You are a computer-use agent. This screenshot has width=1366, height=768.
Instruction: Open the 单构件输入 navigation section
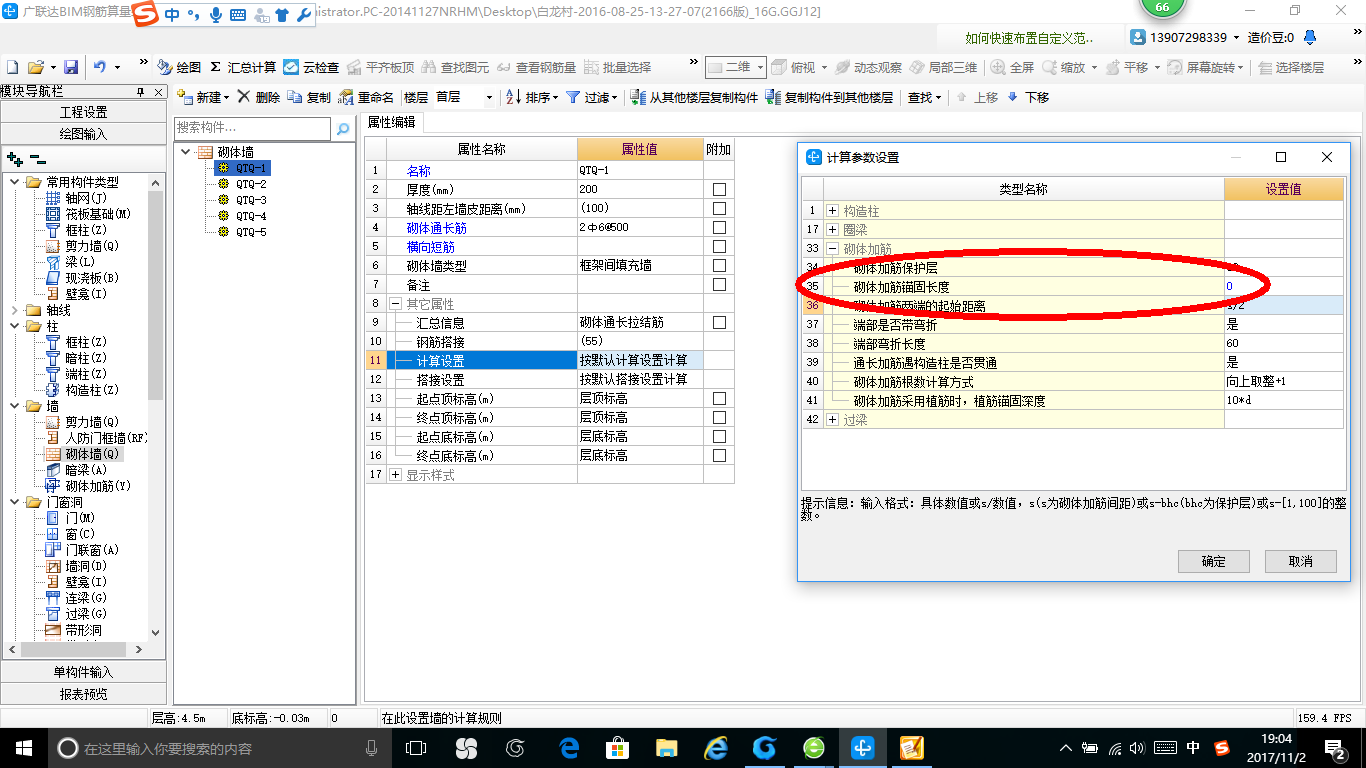(x=83, y=672)
